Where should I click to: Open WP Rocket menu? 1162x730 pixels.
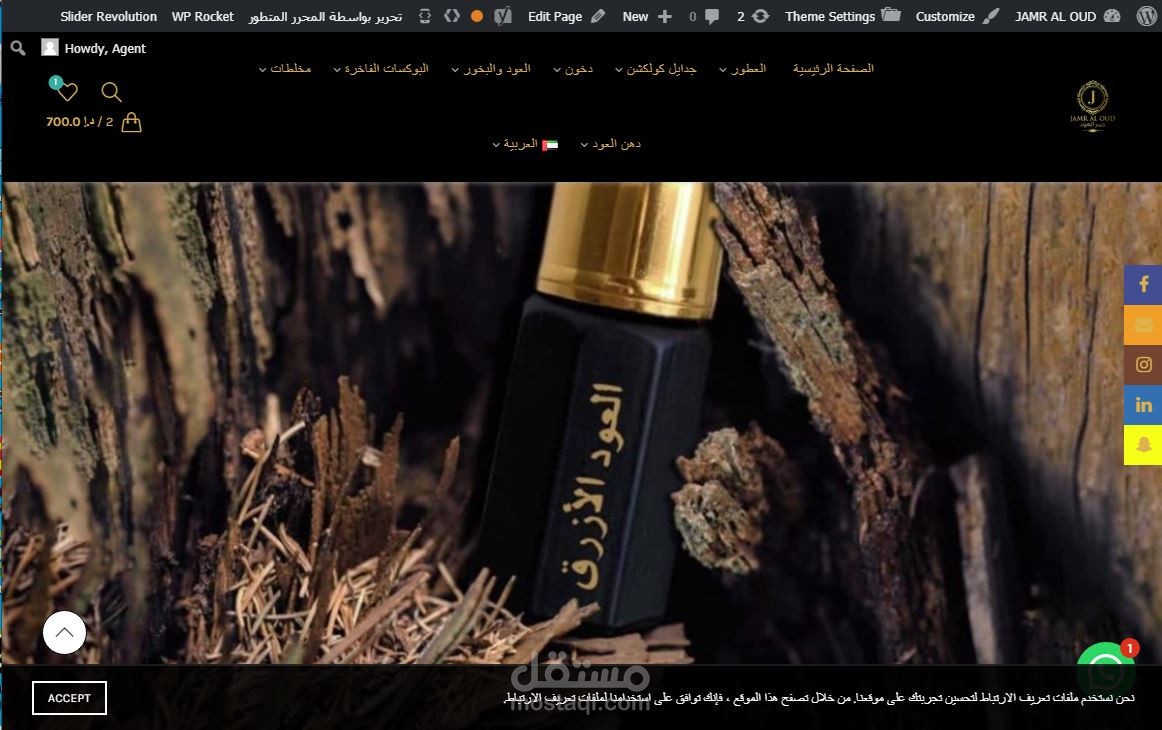coord(202,16)
